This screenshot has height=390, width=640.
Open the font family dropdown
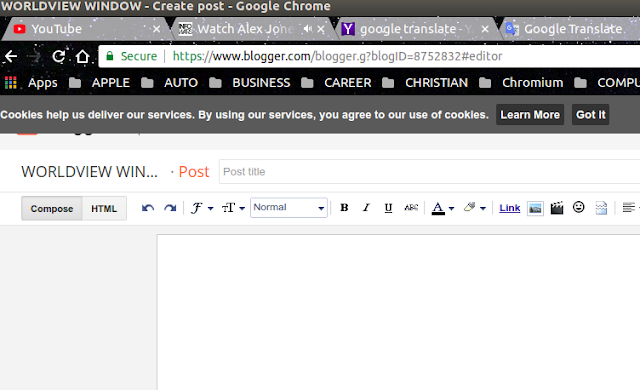tap(202, 208)
